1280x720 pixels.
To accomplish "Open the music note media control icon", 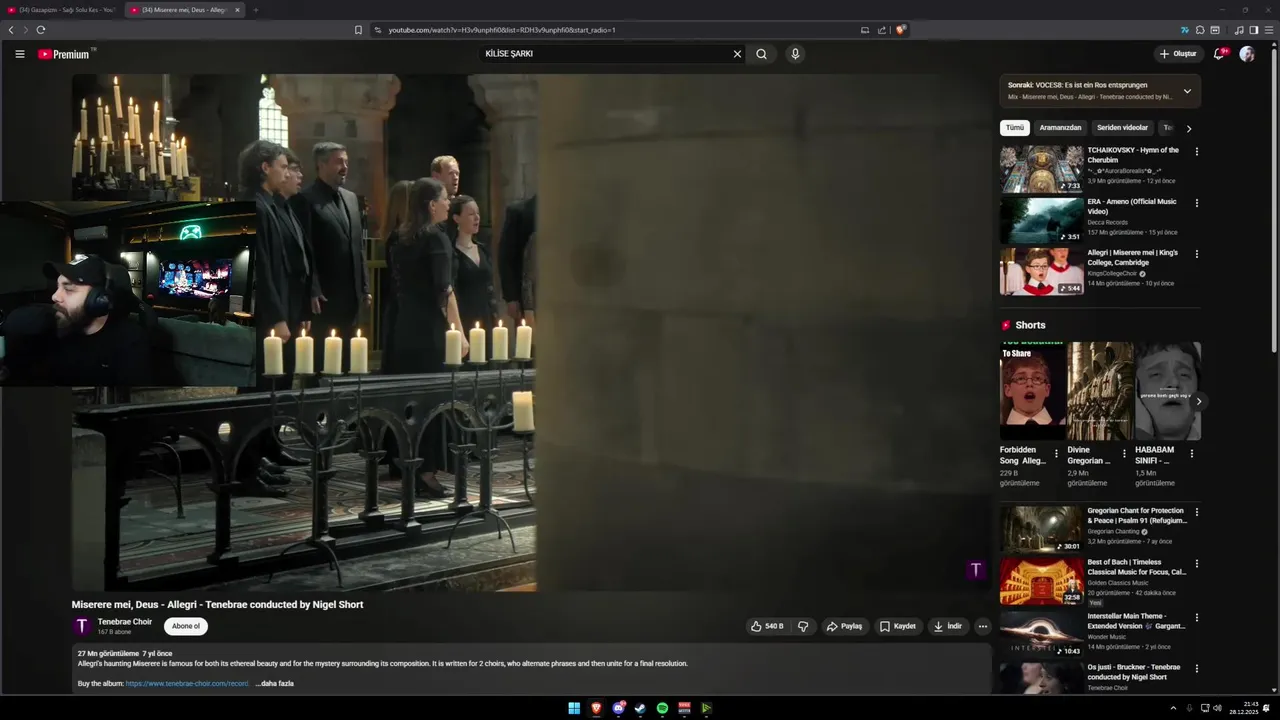I will click(1239, 30).
